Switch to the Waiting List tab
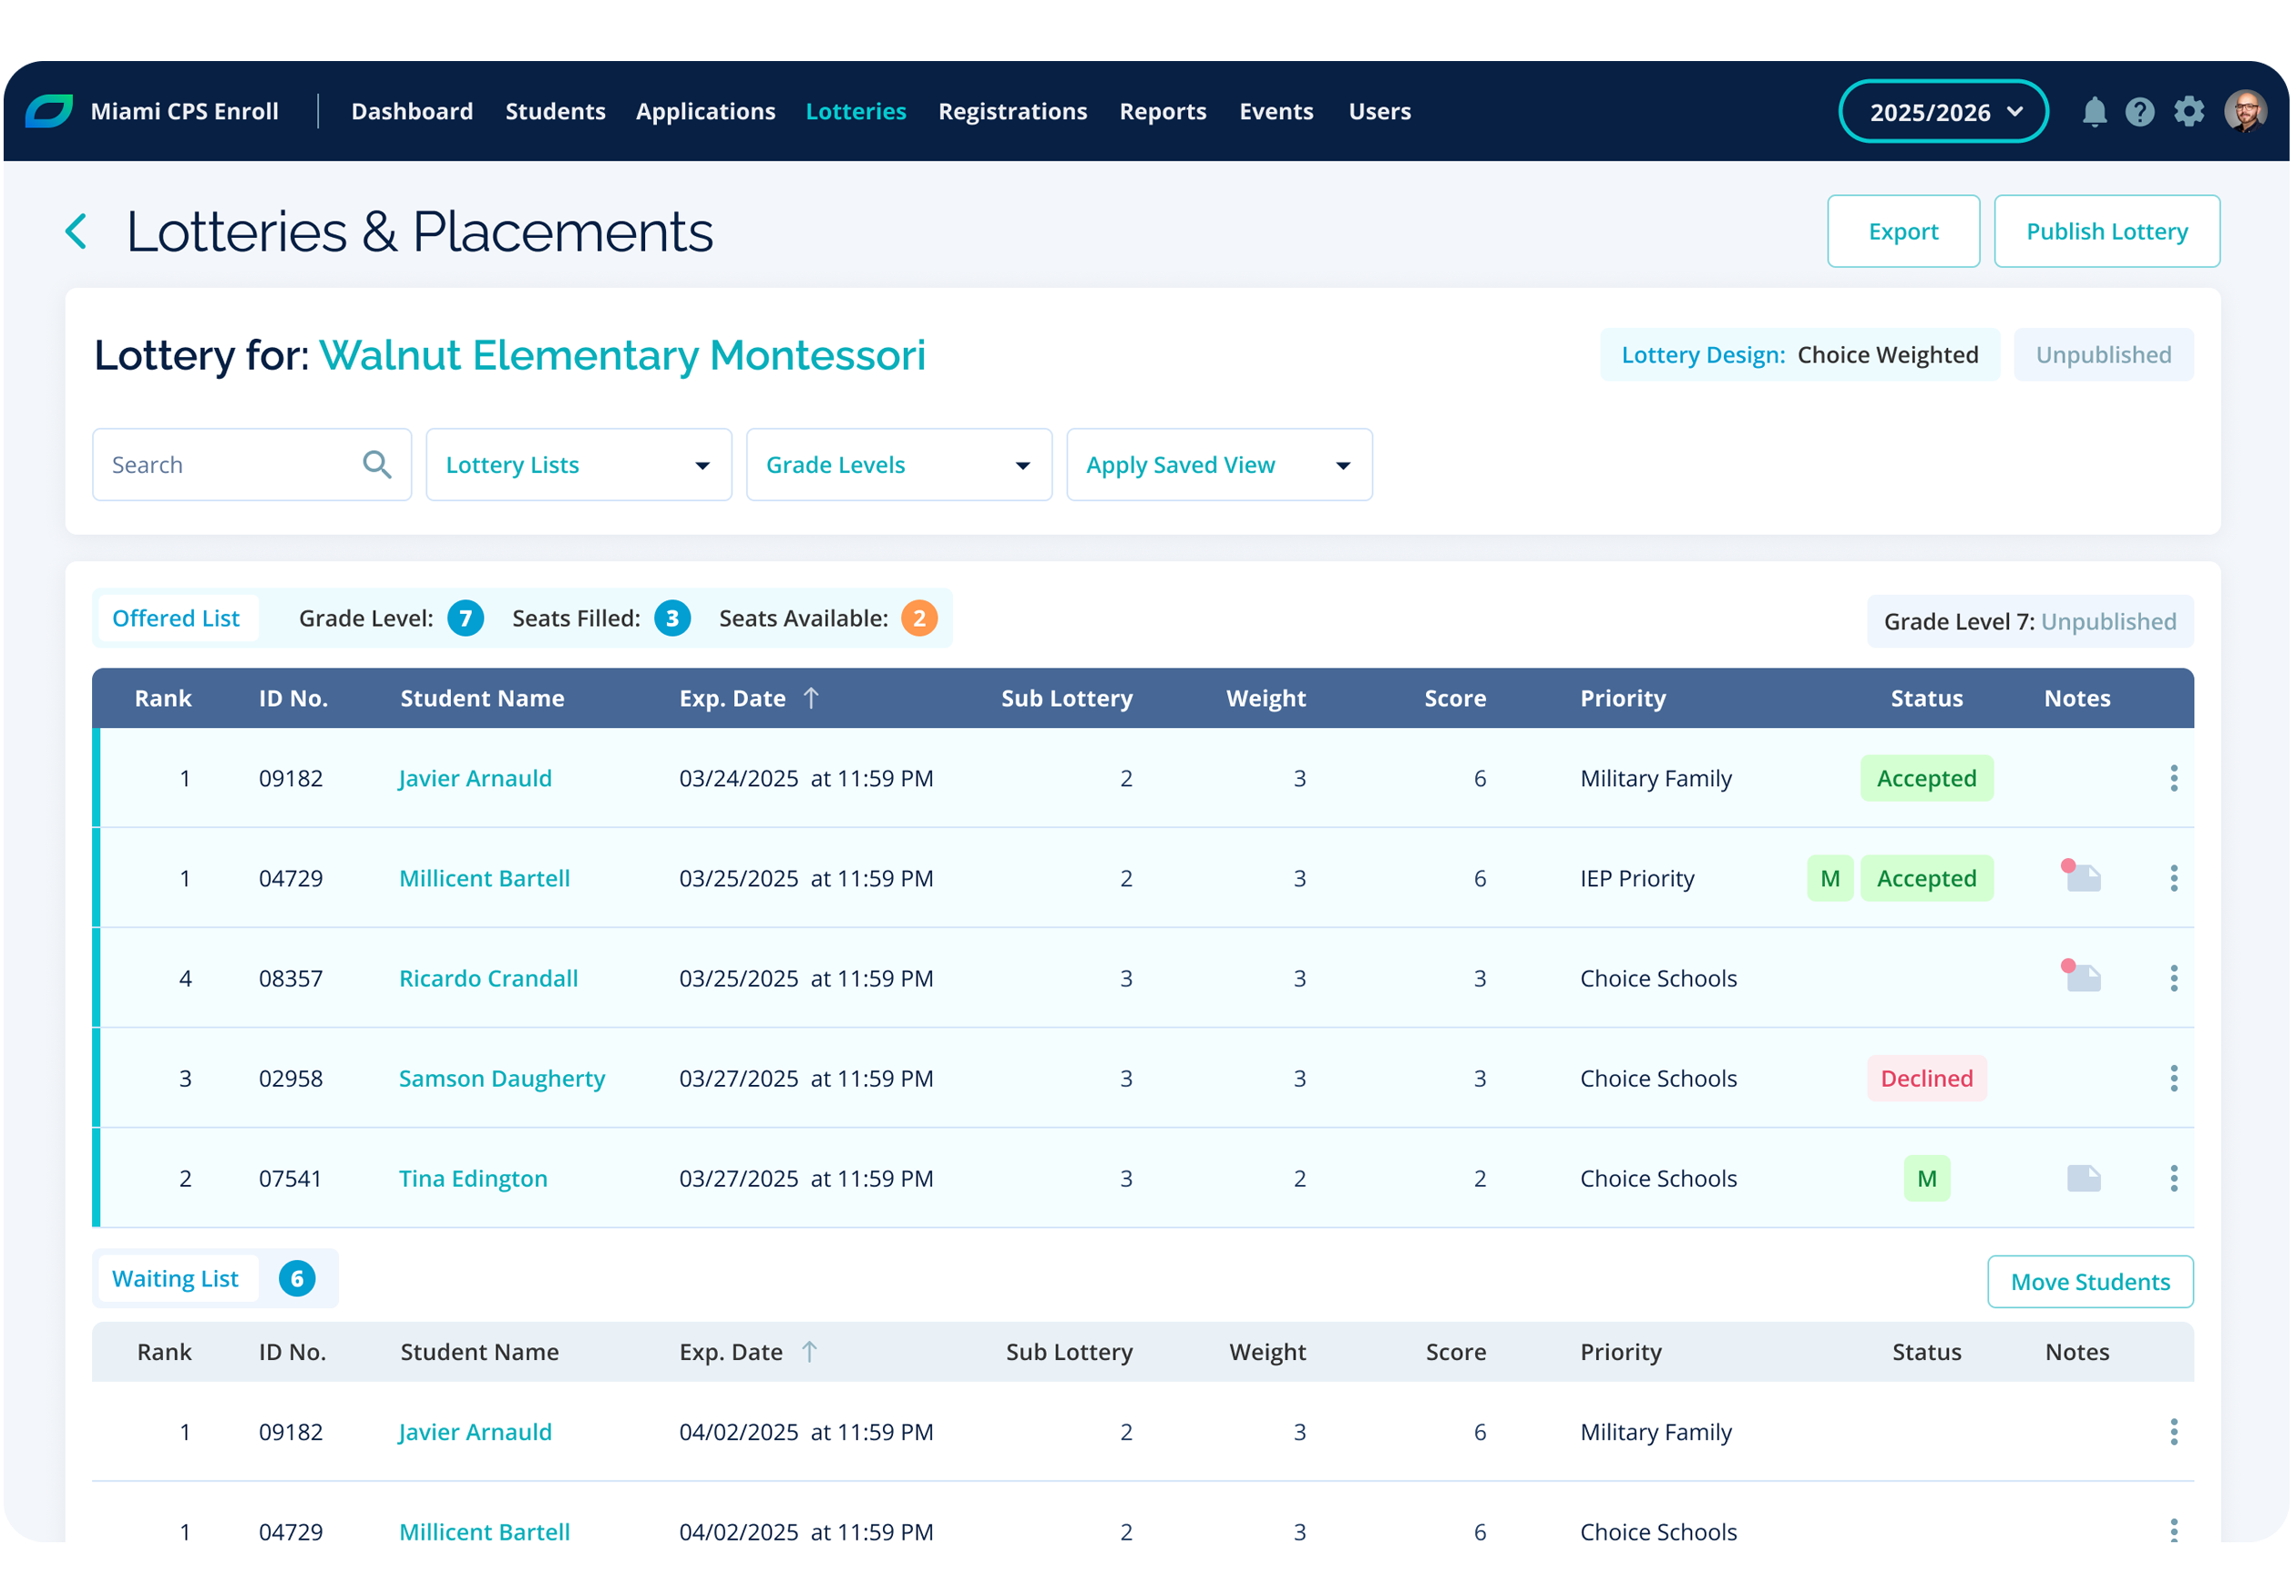 (x=175, y=1278)
